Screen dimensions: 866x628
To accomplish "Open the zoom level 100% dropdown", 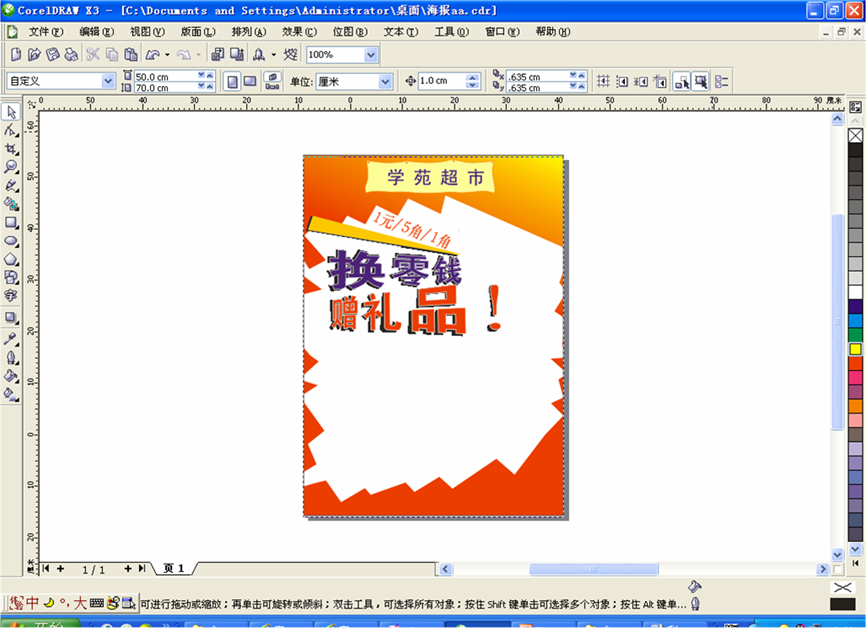I will pos(371,55).
